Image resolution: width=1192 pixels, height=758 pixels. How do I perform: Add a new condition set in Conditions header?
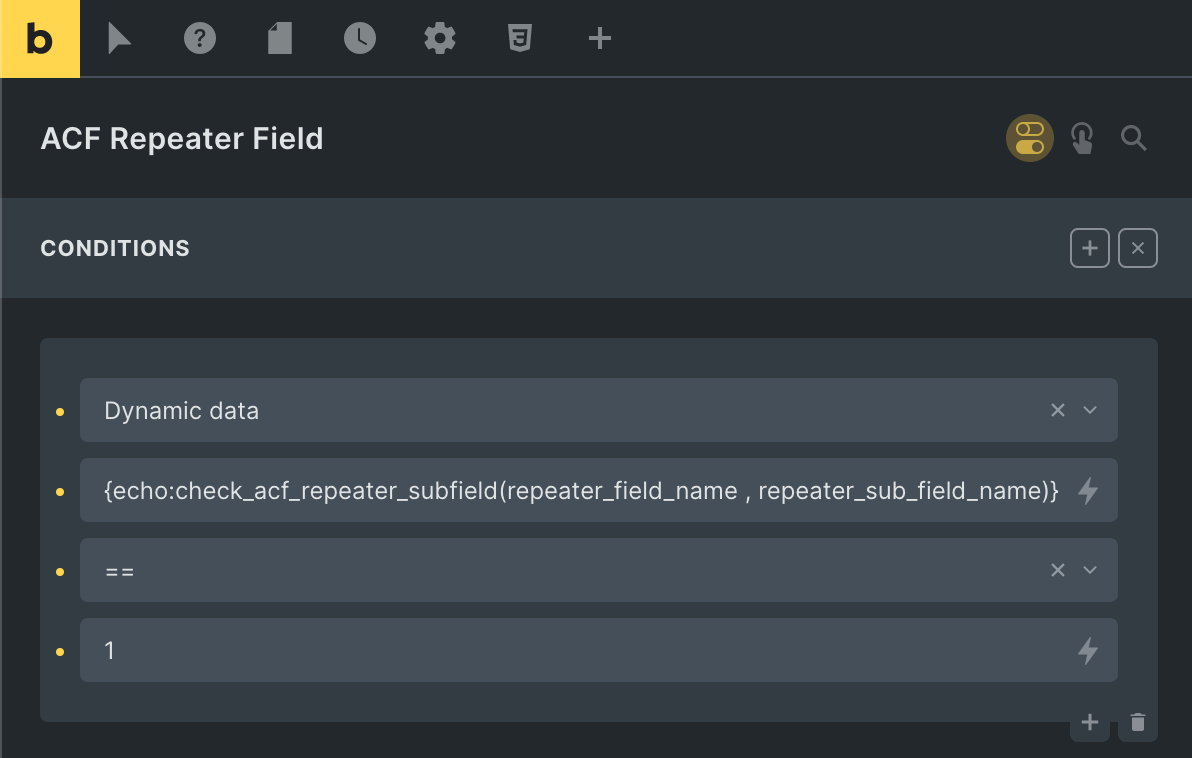1090,248
